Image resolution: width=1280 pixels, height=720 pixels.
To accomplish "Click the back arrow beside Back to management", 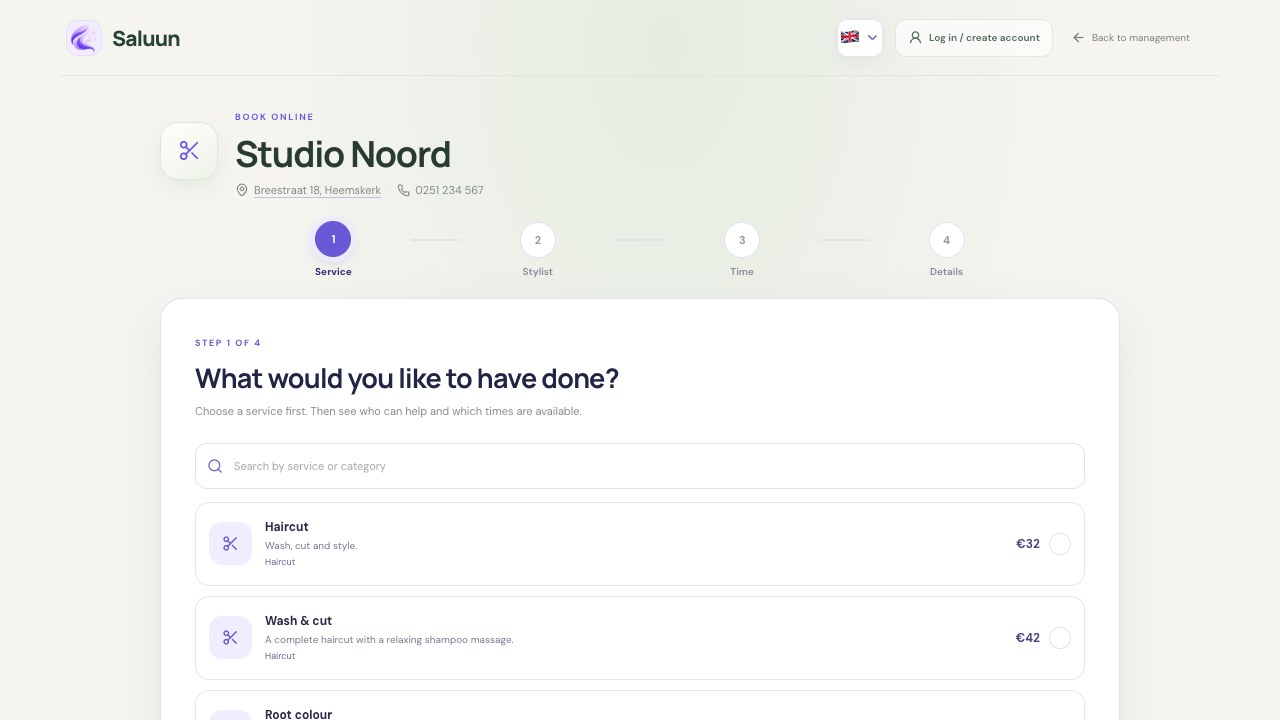I will (1078, 38).
